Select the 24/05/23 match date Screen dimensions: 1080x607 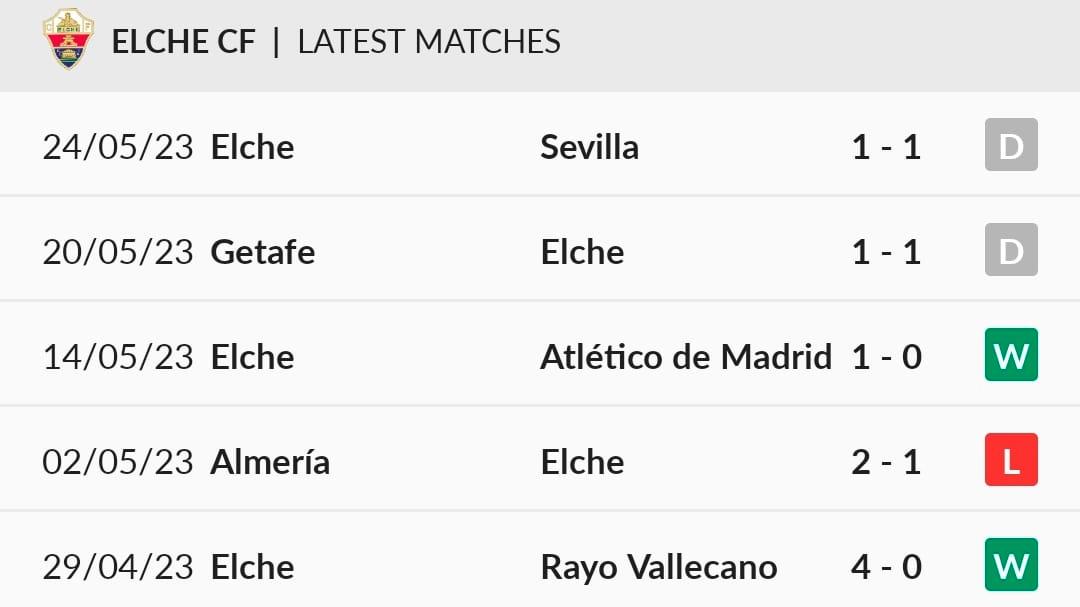tap(118, 147)
